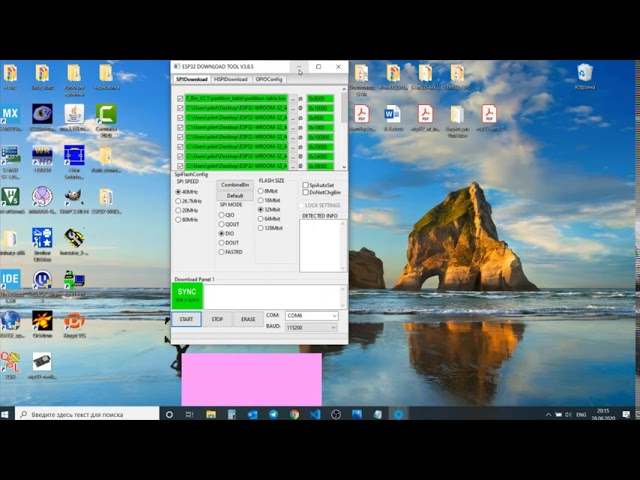Open the Photos app in the taskbar
640x480 pixels.
pos(357,415)
